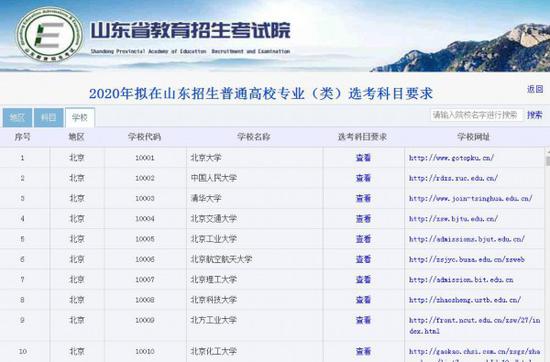Image resolution: width=550 pixels, height=362 pixels.
Task: Visit the zhaosheng.ustb.edu.cn link
Action: point(465,300)
